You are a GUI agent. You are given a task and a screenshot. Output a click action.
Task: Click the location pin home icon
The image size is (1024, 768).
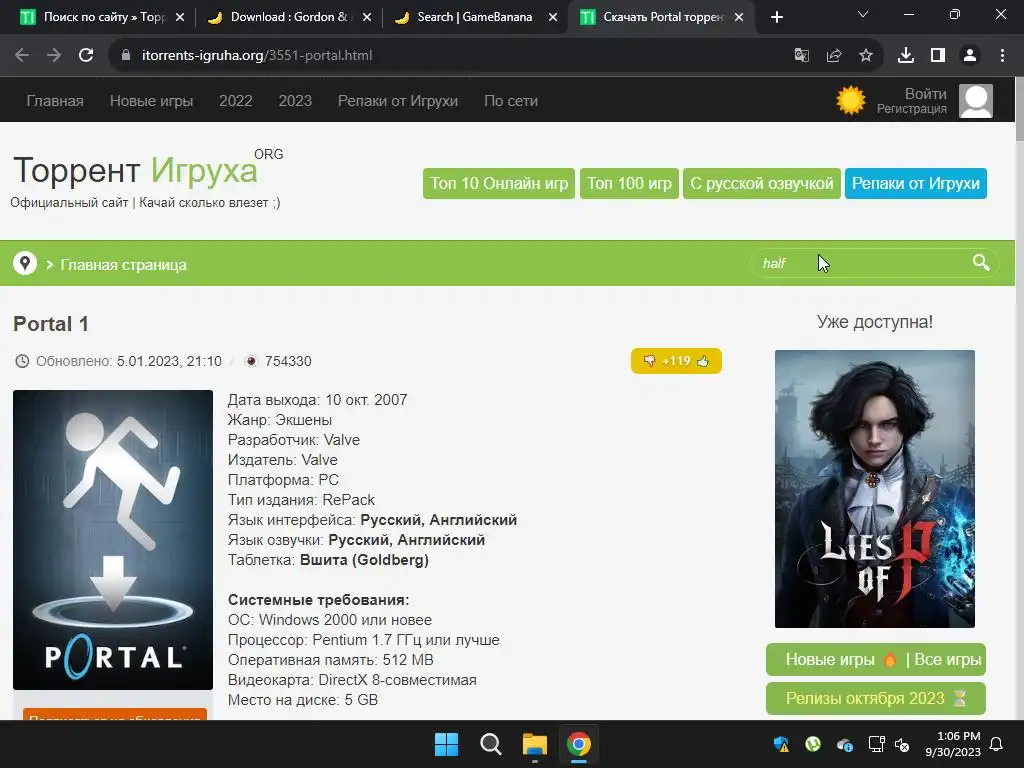pos(25,263)
